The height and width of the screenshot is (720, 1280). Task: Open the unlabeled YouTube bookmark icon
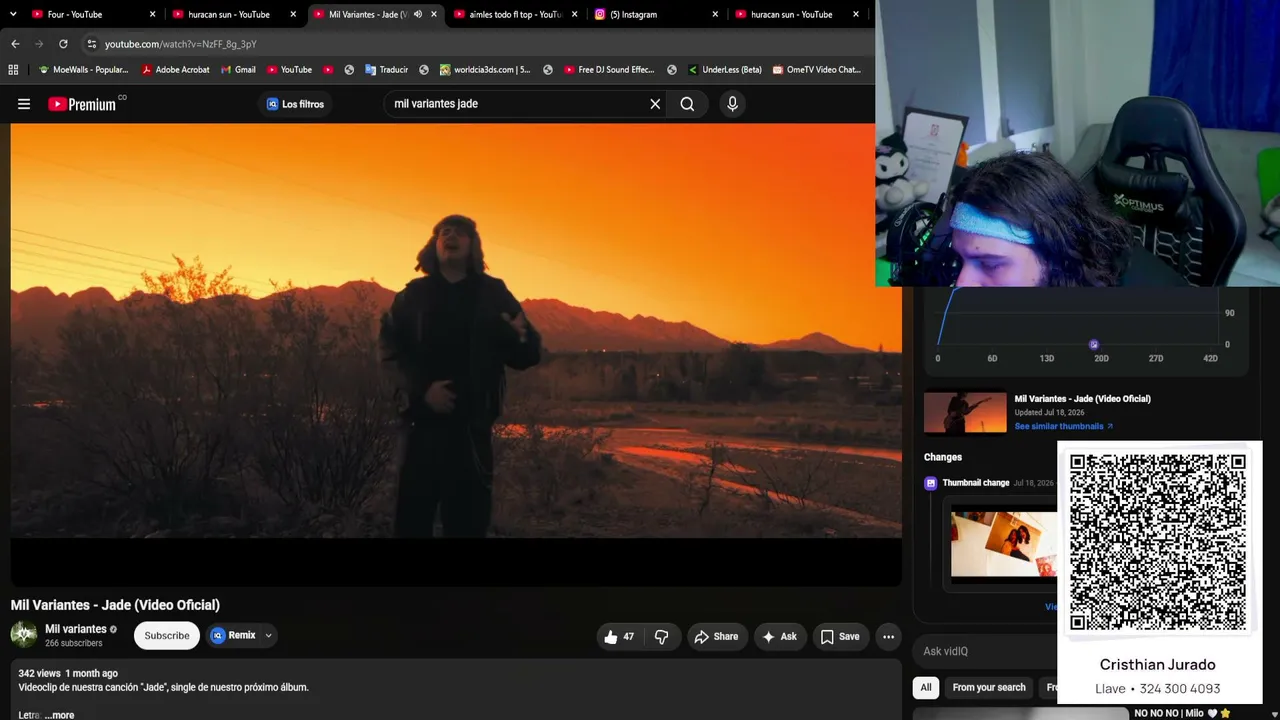click(x=328, y=70)
